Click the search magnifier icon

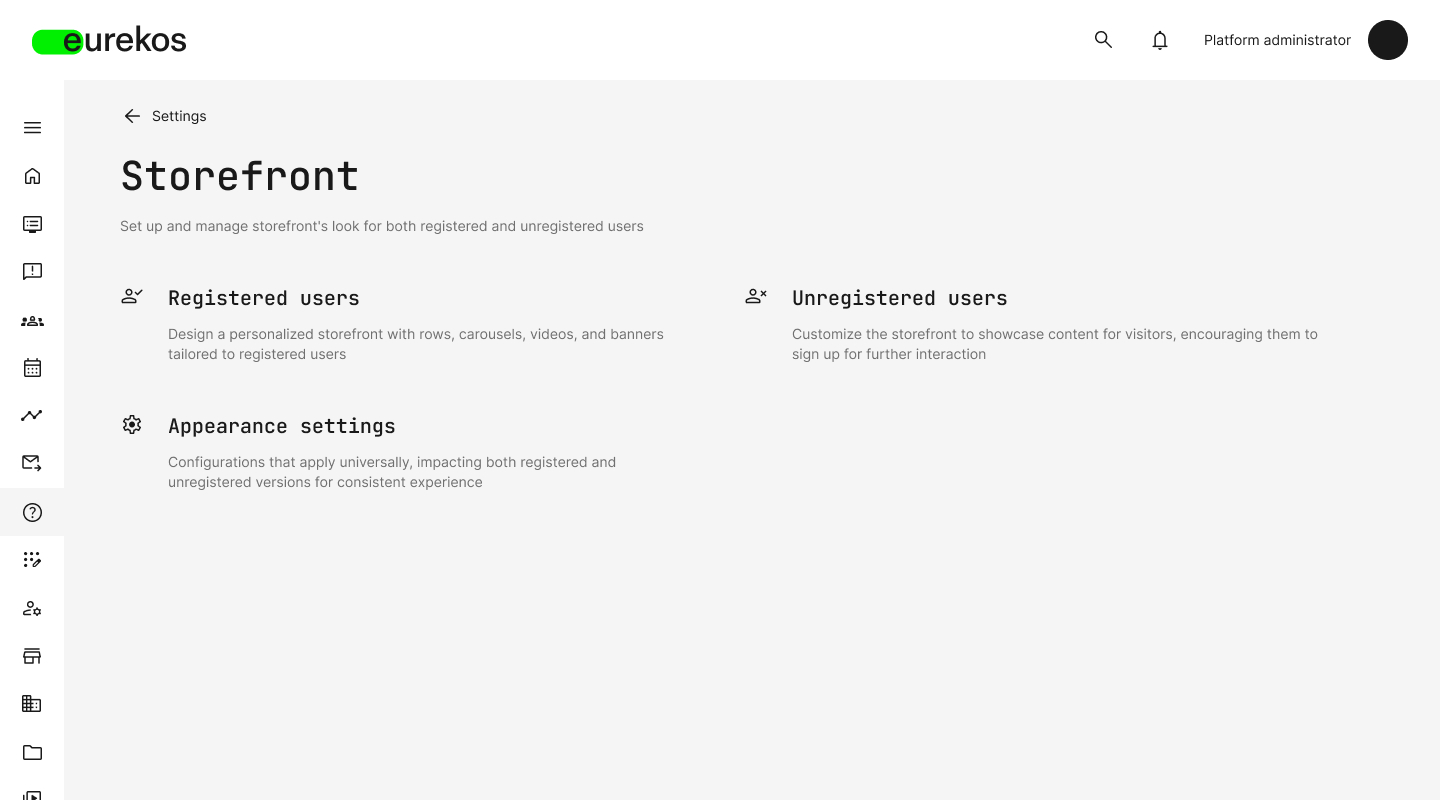(x=1103, y=40)
